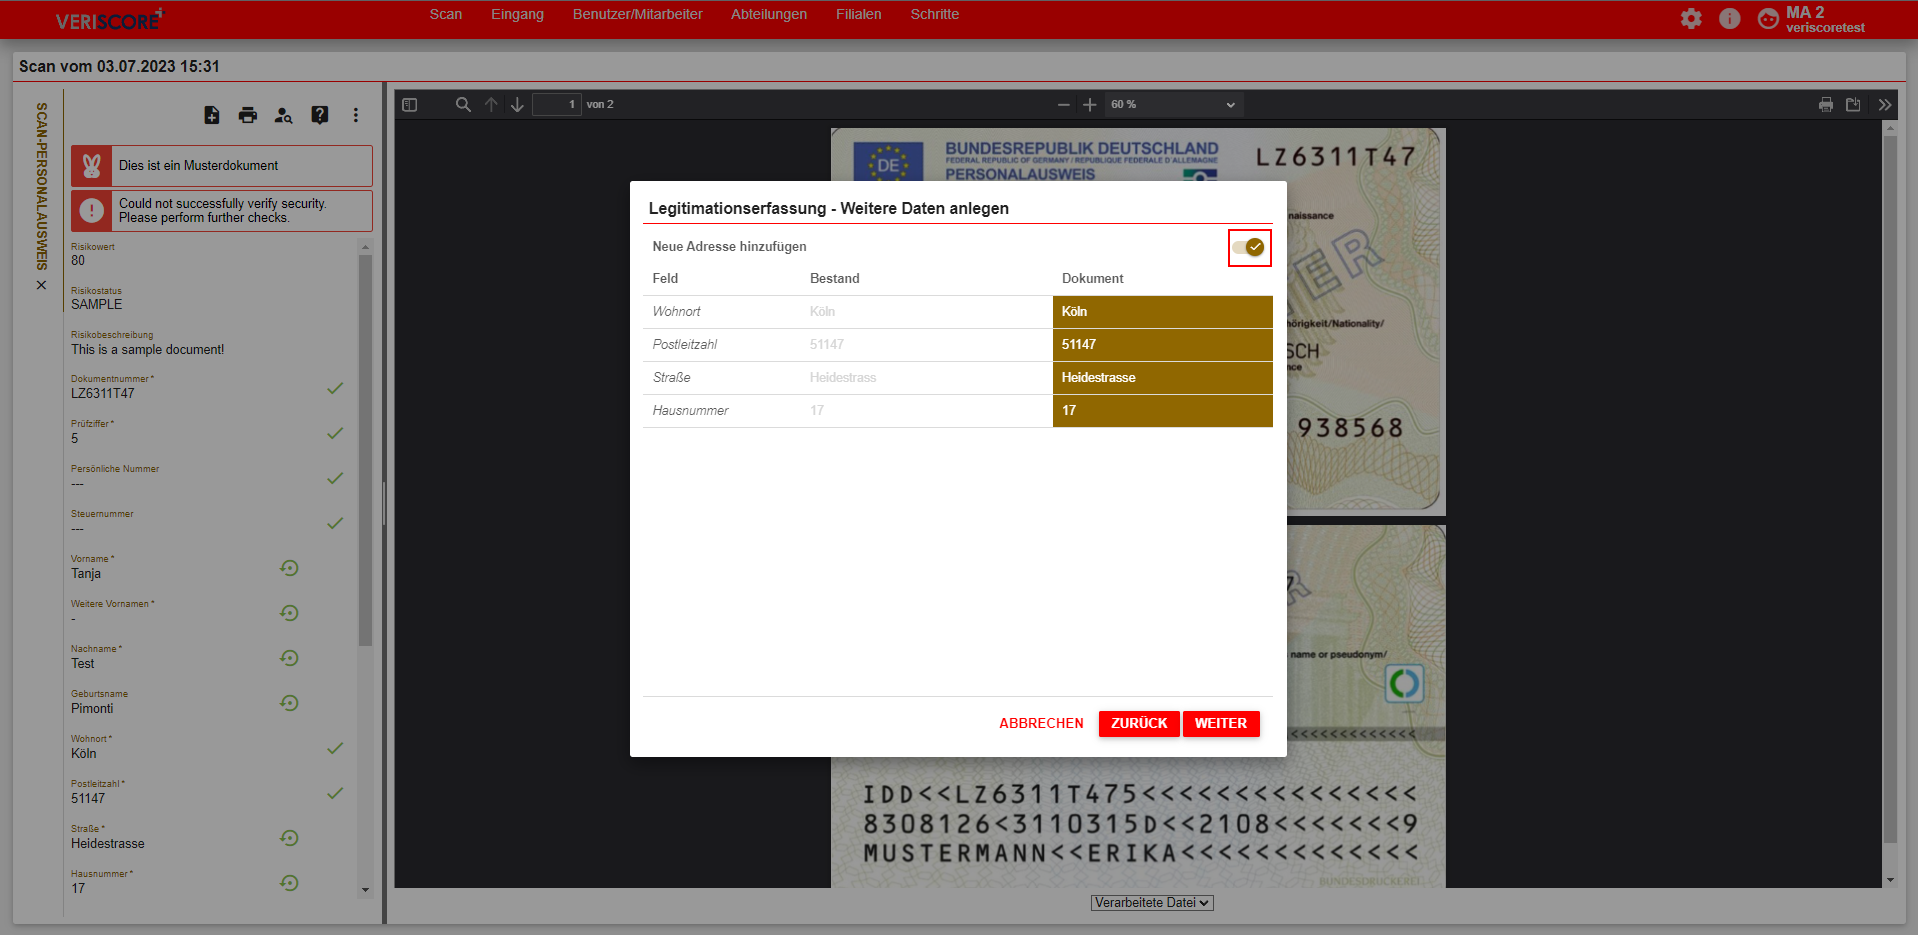1918x935 pixels.
Task: Click the add document icon in left panel
Action: click(212, 115)
